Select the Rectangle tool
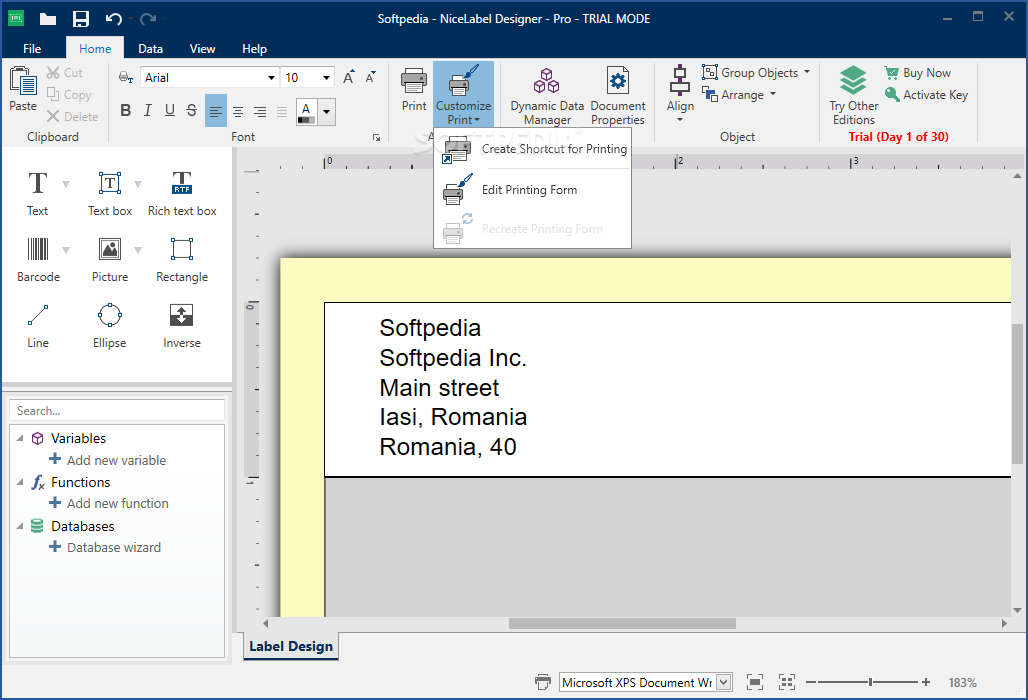 (x=182, y=258)
